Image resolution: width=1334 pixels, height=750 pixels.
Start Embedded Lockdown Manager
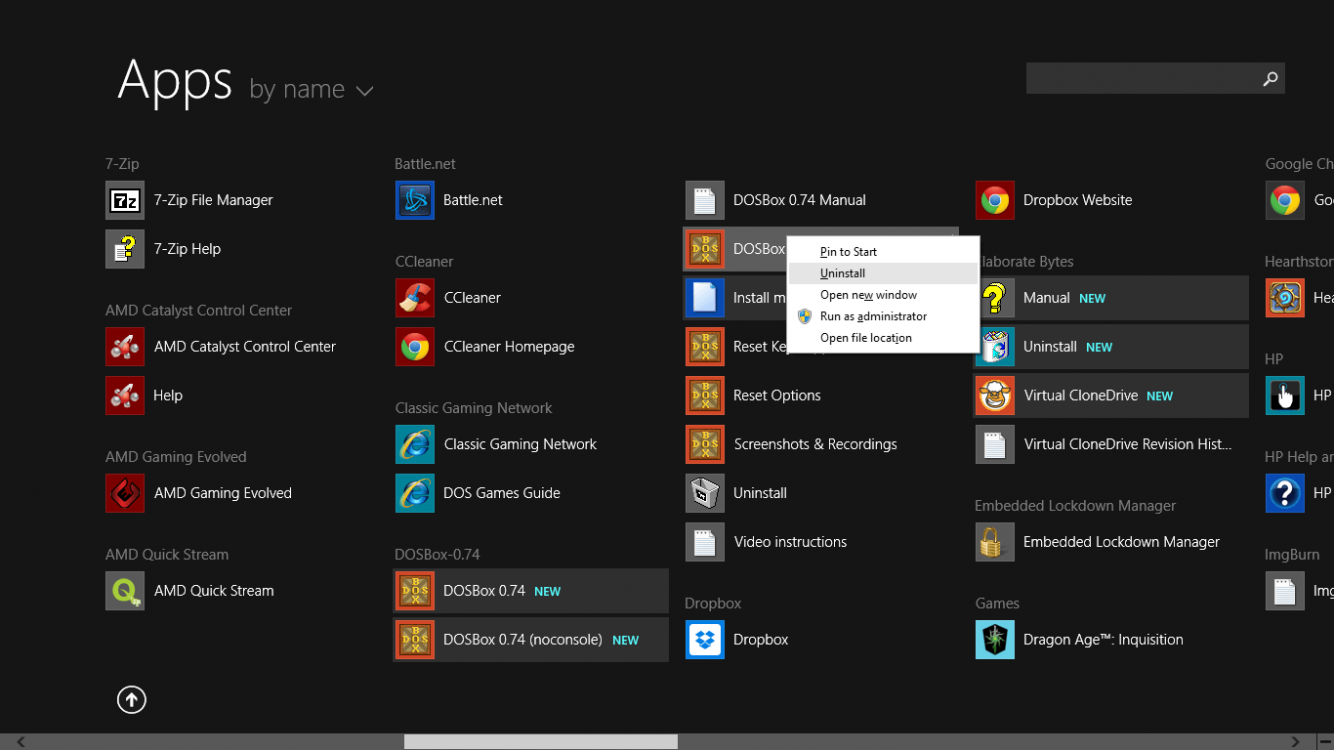1120,542
